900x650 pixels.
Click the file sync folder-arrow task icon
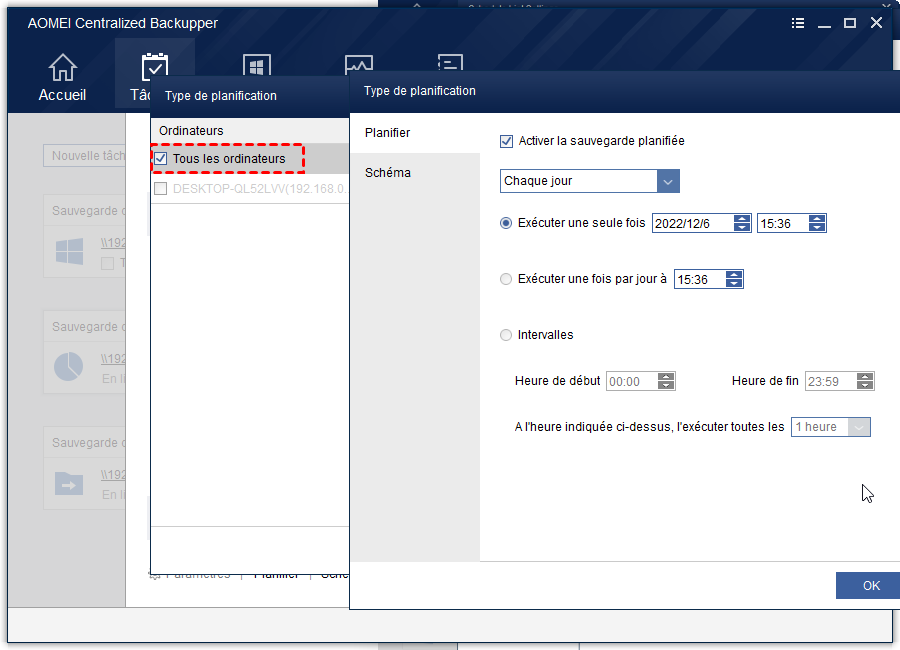tap(69, 483)
